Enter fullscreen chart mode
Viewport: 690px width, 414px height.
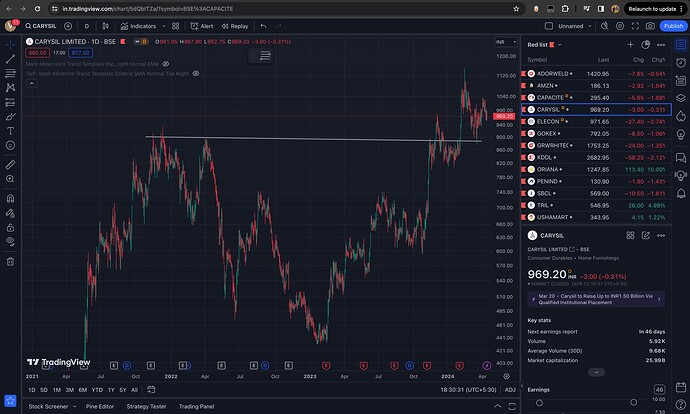click(x=634, y=25)
